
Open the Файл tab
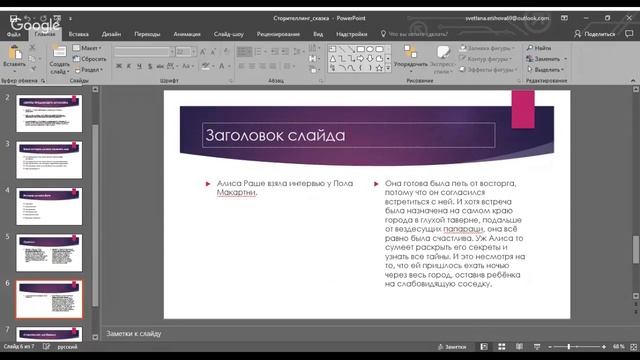tap(13, 34)
